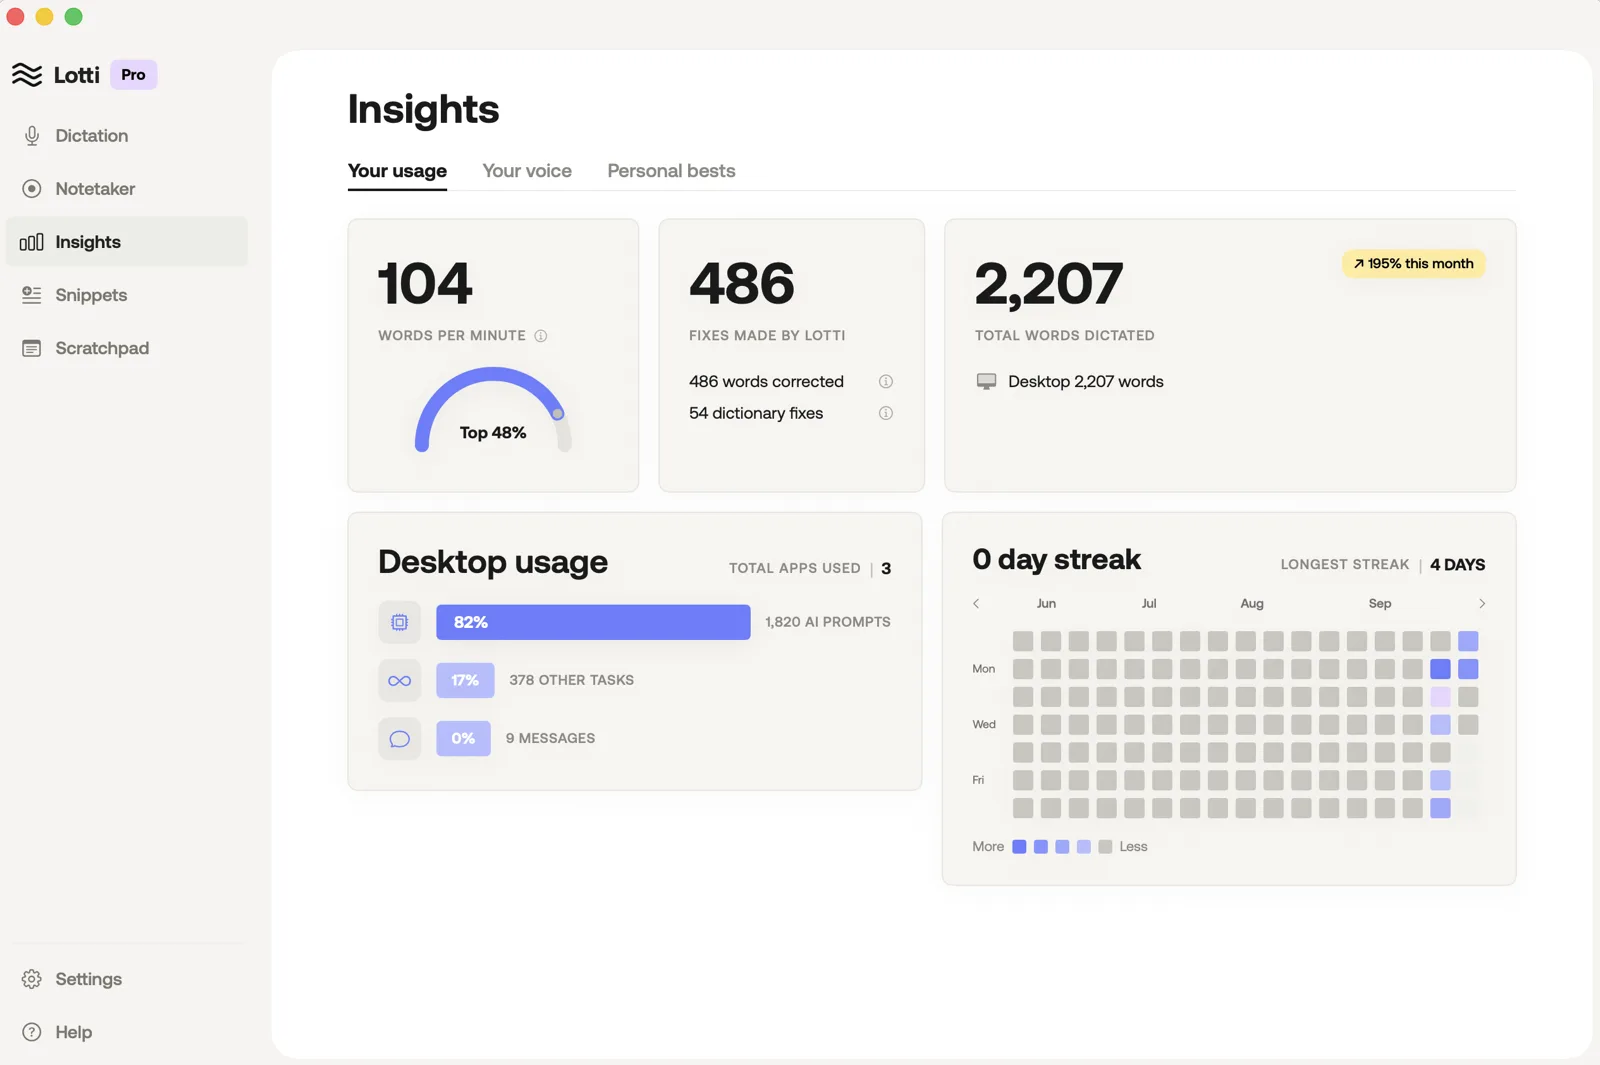Click the 195% this month badge
The width and height of the screenshot is (1600, 1065).
click(1414, 264)
